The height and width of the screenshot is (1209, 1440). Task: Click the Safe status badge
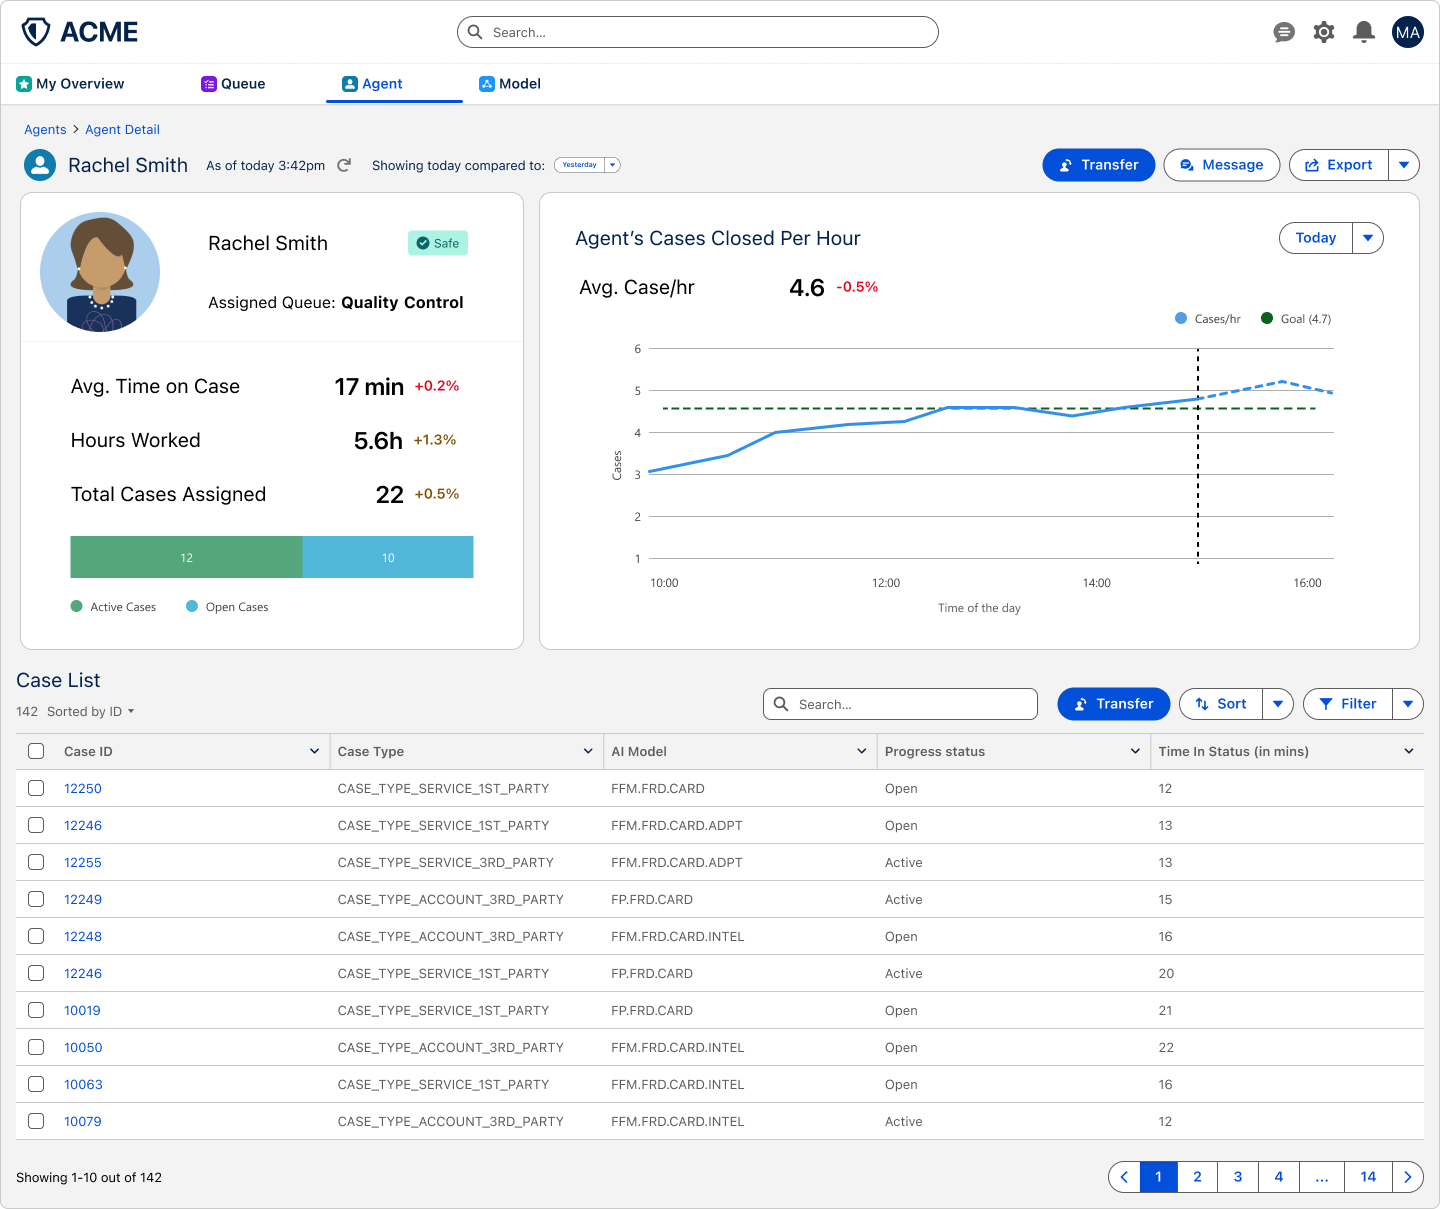pos(438,243)
